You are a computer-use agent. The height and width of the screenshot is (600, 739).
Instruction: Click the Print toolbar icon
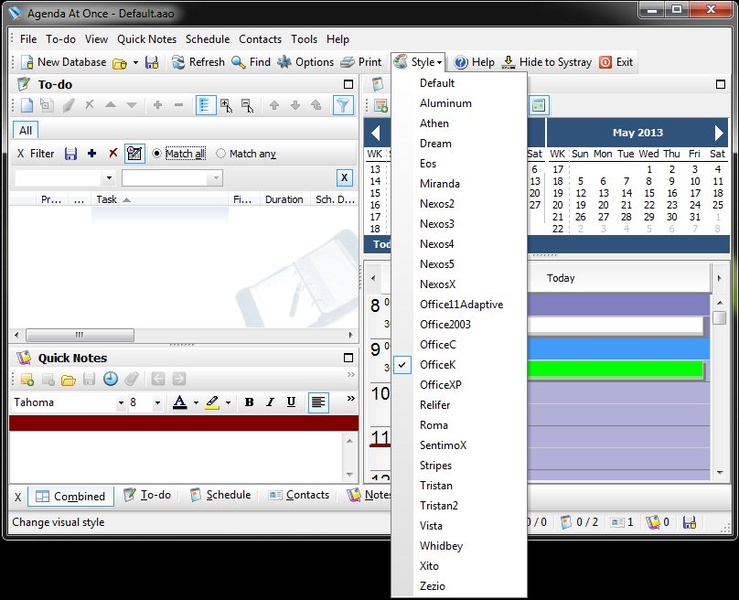(x=347, y=62)
